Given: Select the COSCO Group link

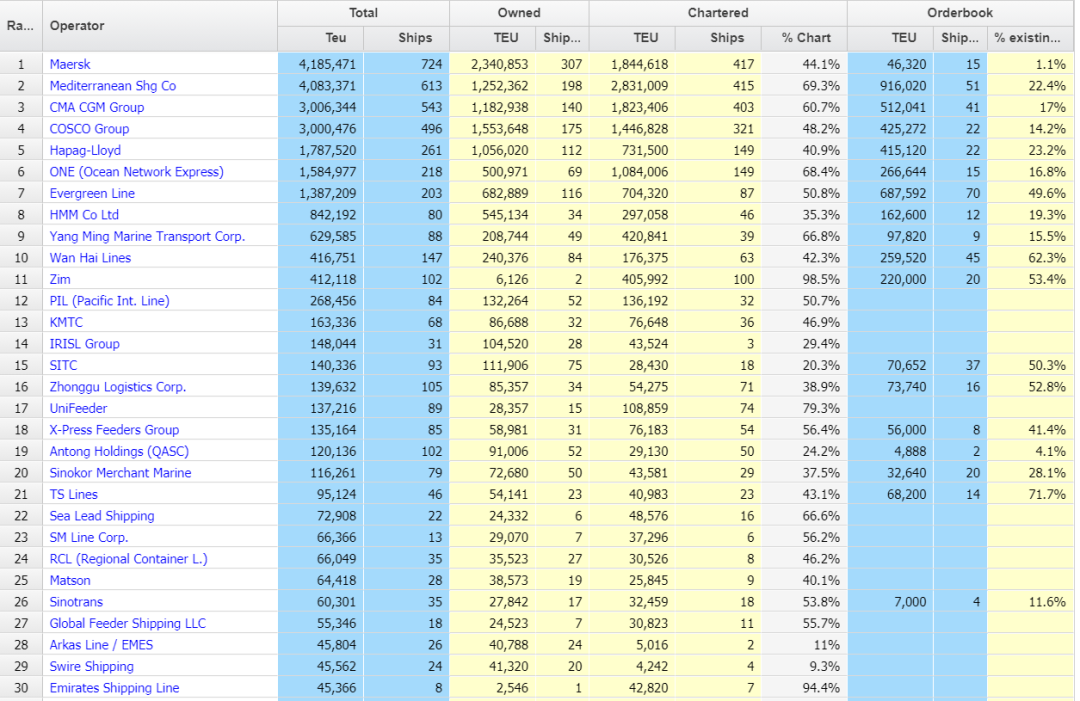Looking at the screenshot, I should pyautogui.click(x=89, y=129).
